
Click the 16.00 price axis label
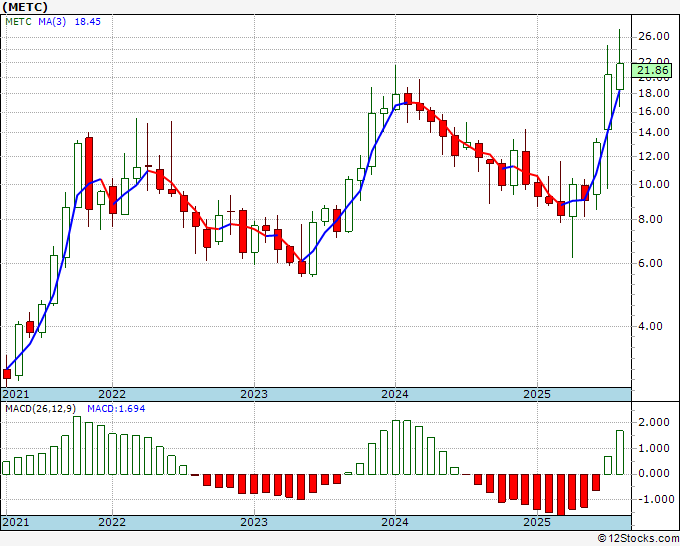[654, 111]
